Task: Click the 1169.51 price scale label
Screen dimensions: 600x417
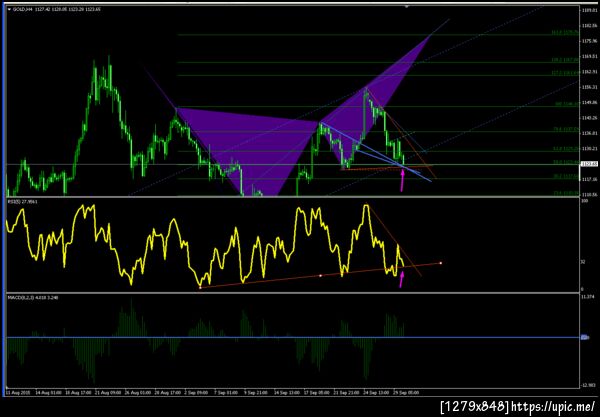Action: (589, 56)
